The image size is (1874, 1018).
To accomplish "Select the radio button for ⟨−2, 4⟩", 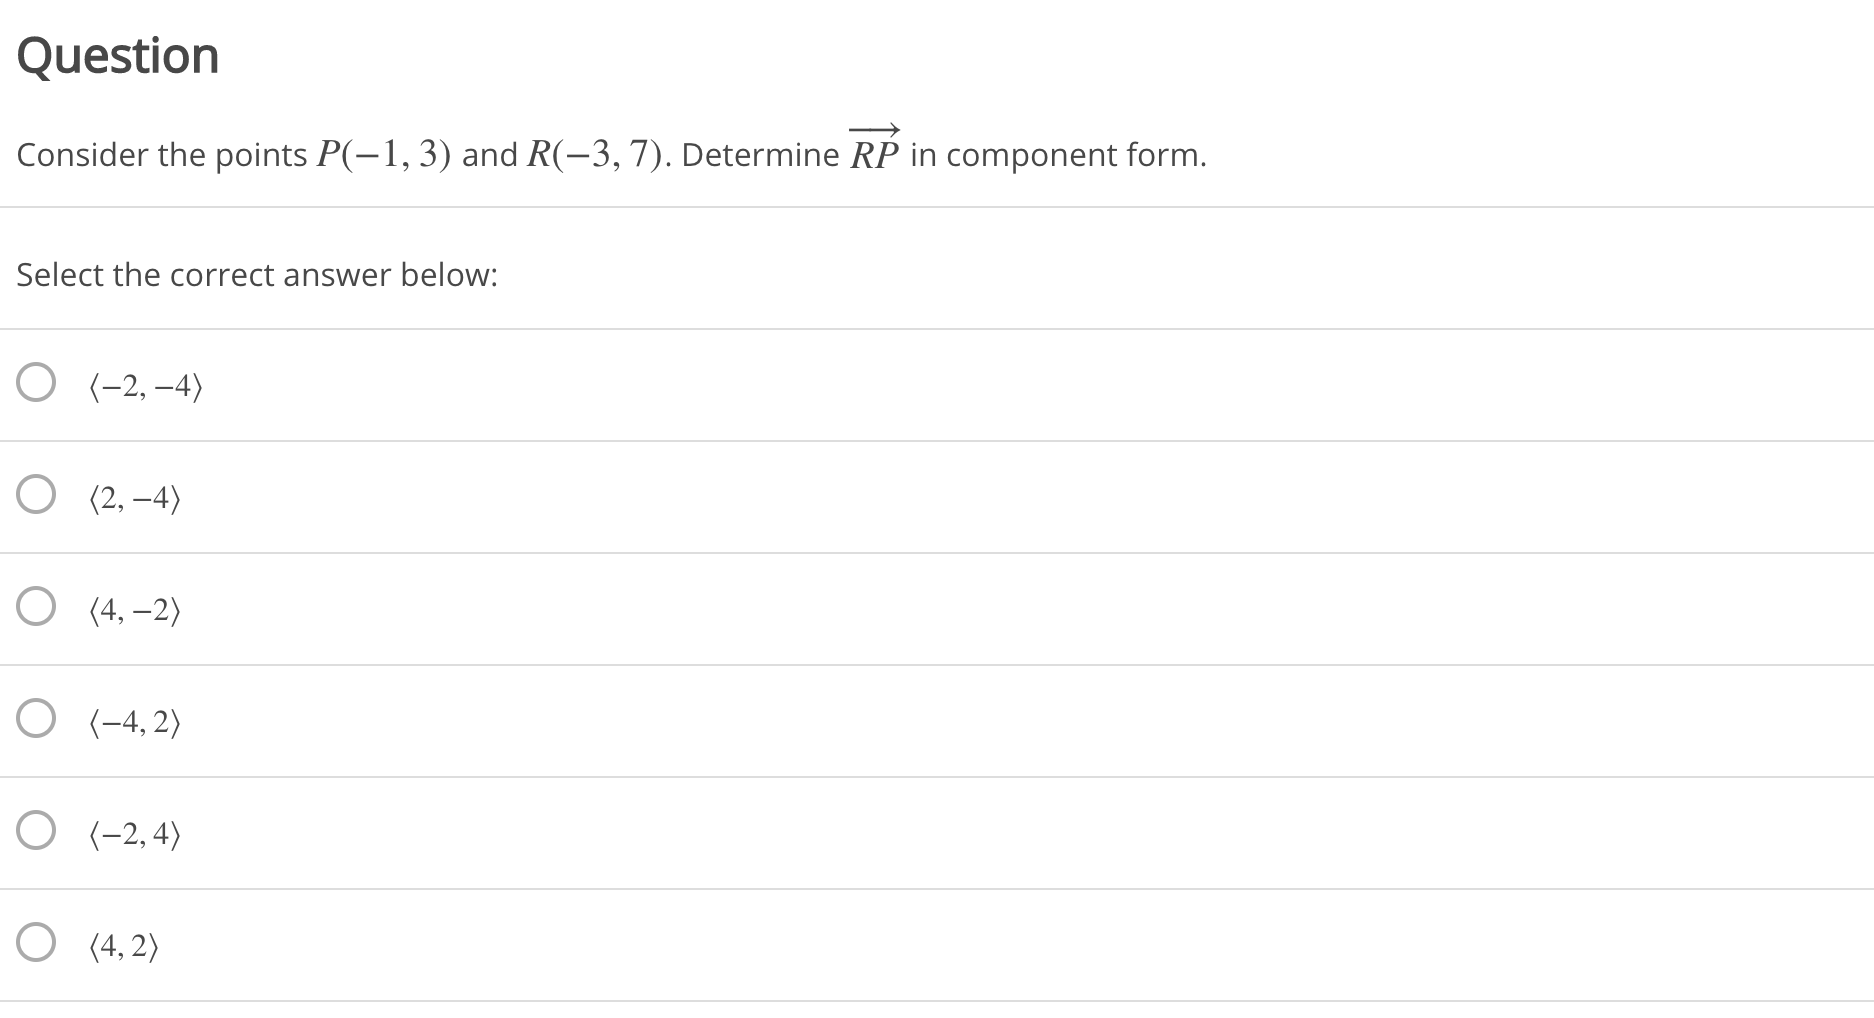I will coord(36,829).
